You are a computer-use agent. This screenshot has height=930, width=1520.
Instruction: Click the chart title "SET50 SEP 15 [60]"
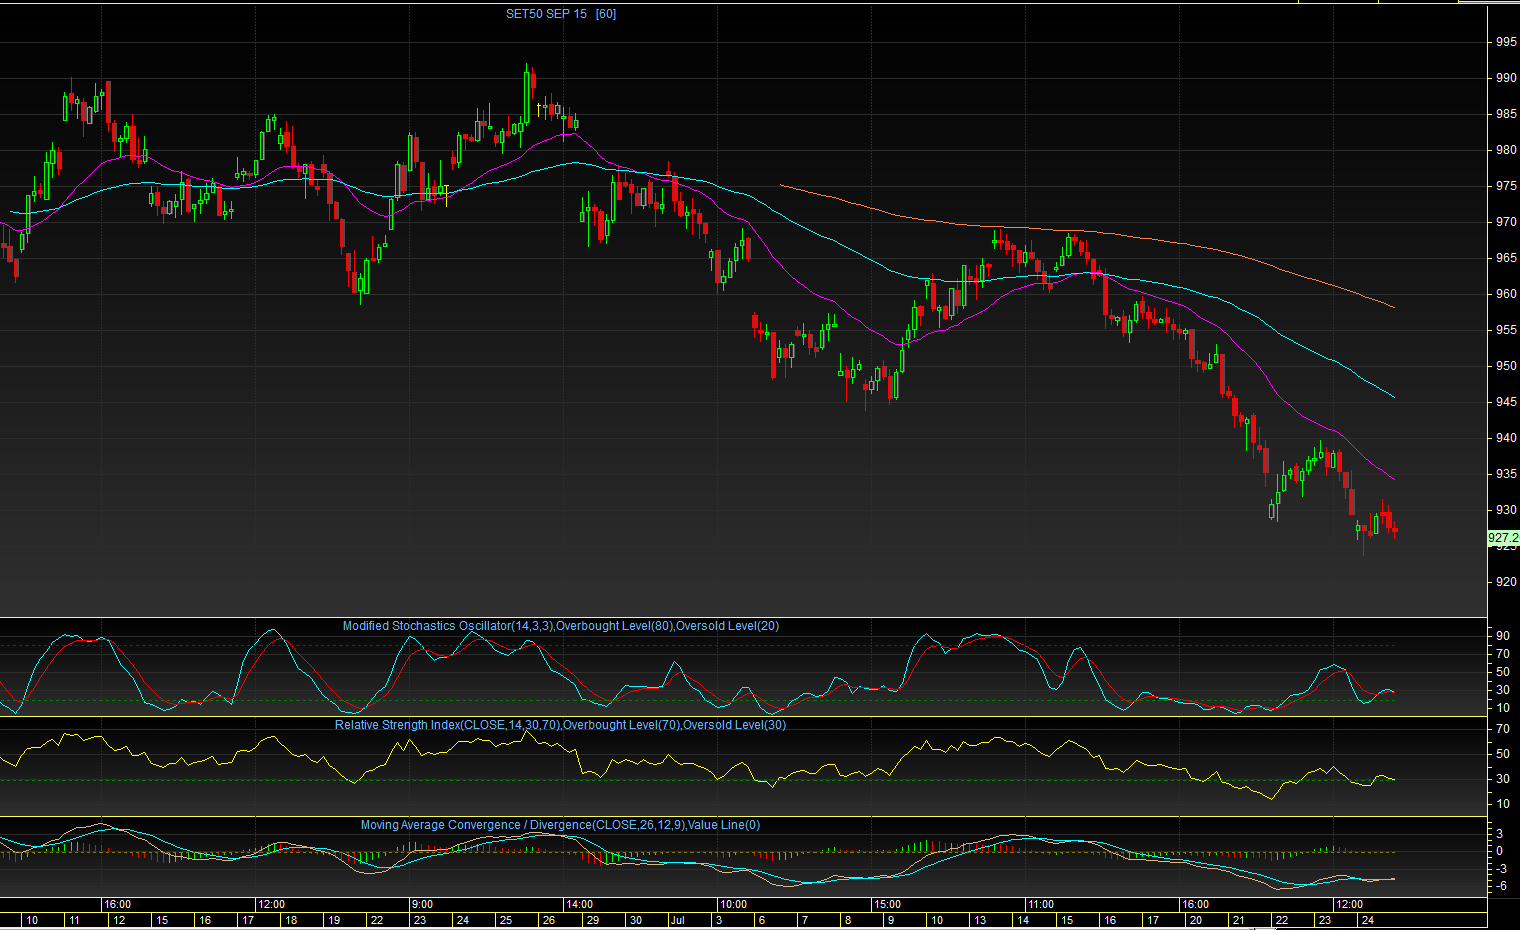[561, 14]
